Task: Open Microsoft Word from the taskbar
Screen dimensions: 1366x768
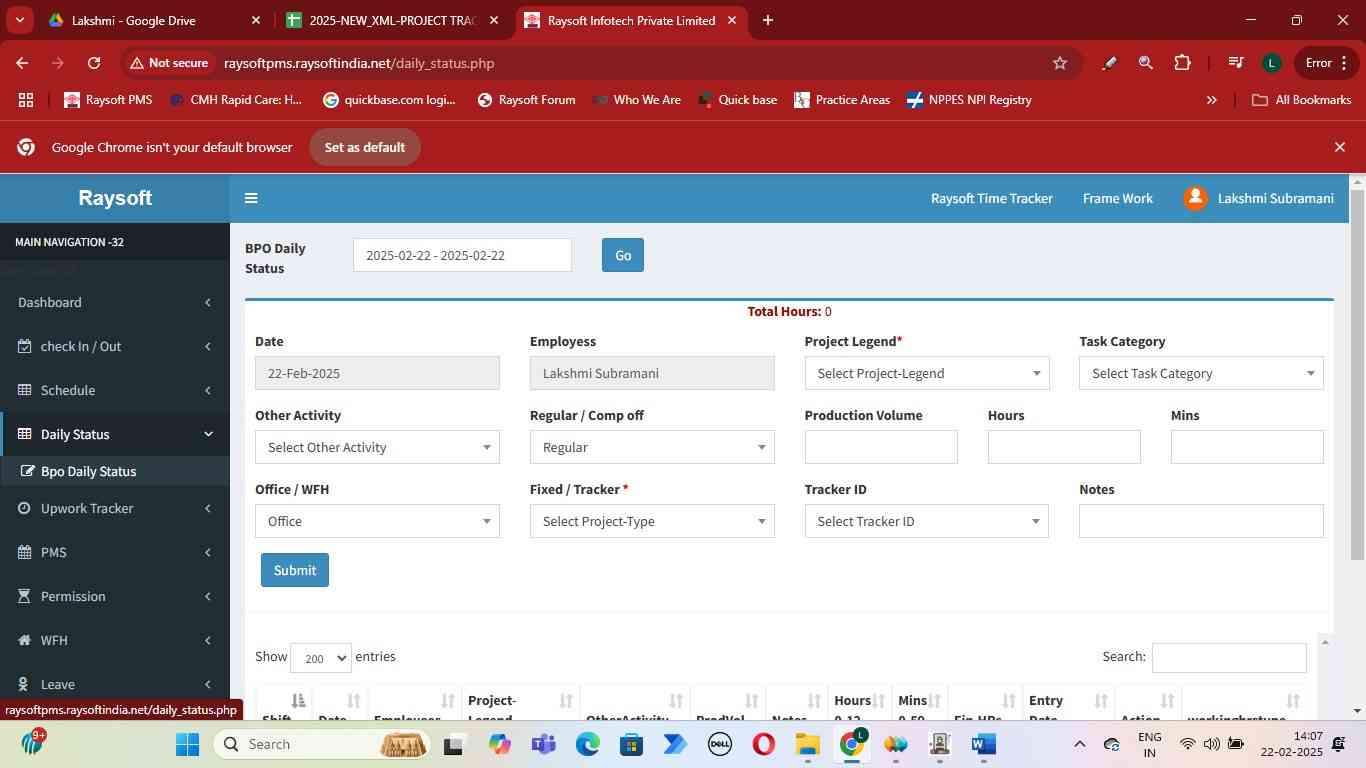Action: pos(983,744)
